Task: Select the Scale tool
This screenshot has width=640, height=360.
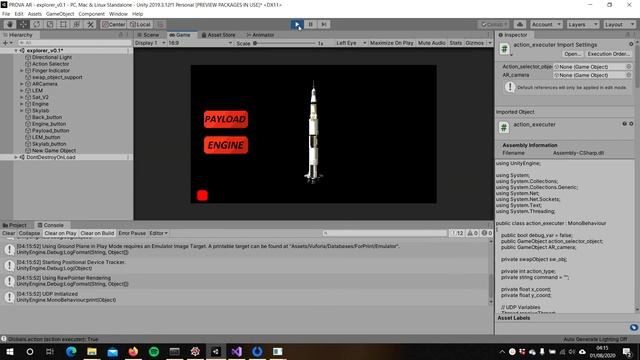Action: [50, 24]
